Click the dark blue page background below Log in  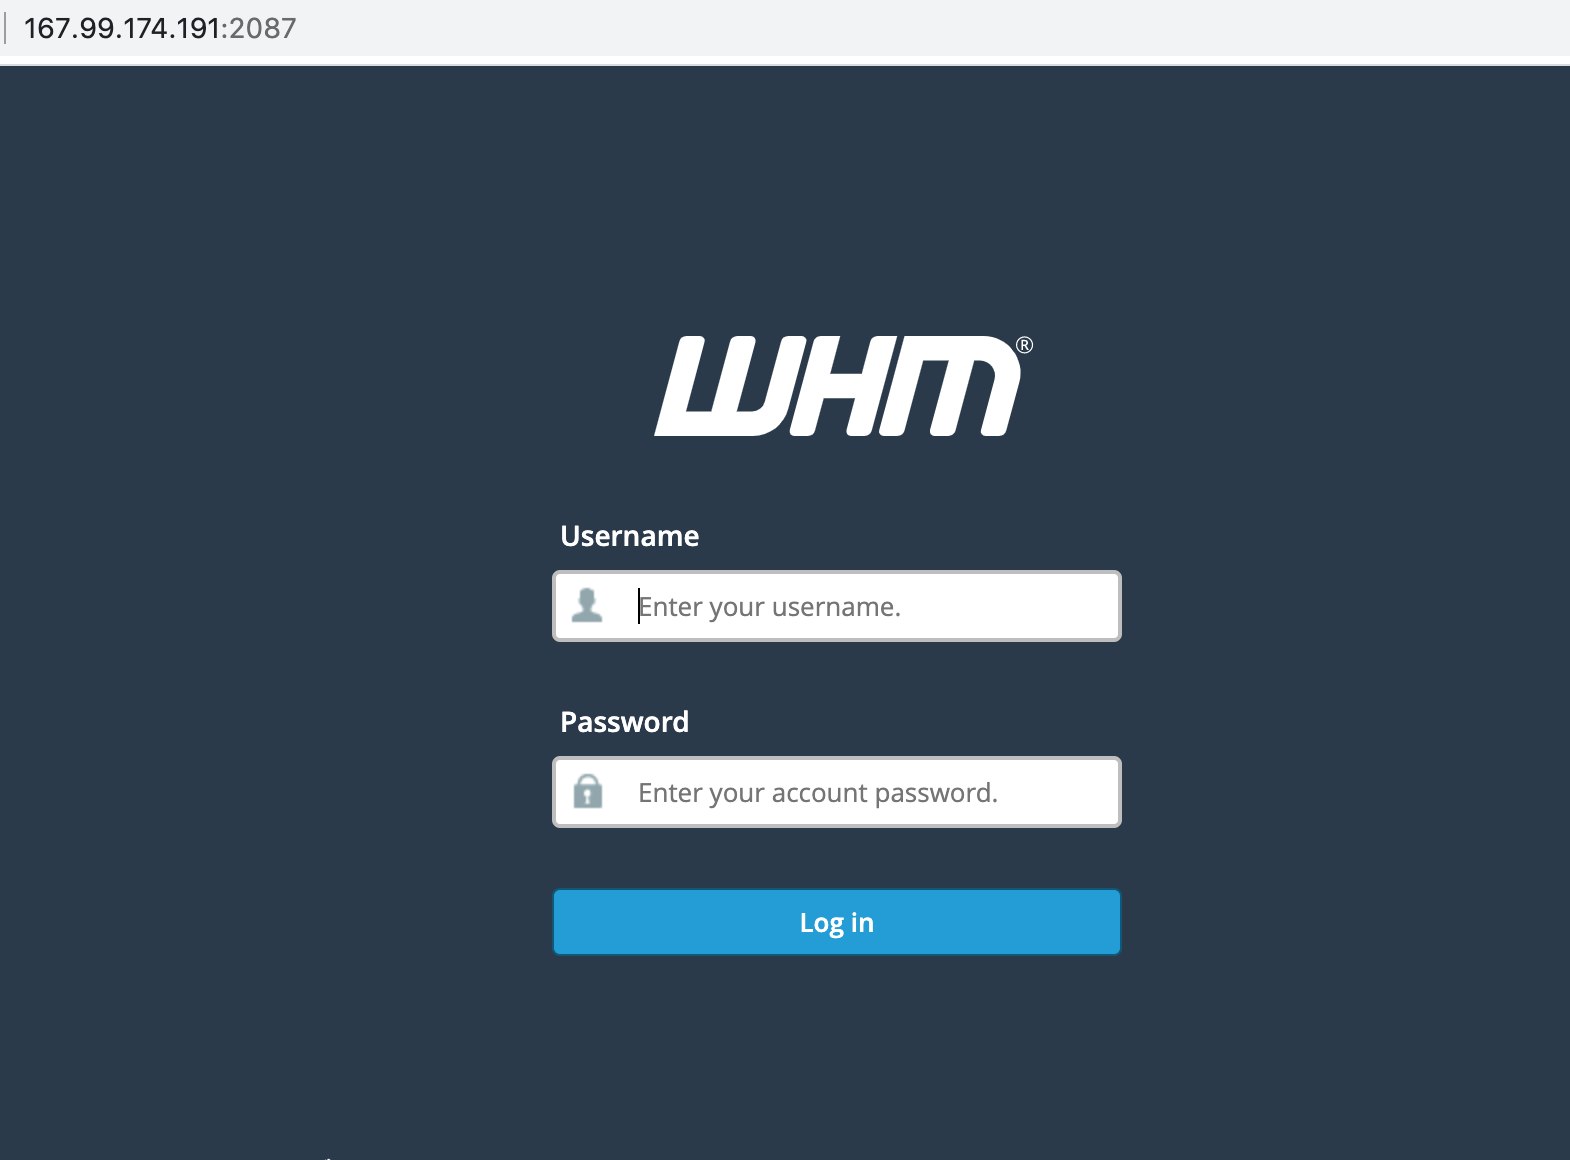837,1060
